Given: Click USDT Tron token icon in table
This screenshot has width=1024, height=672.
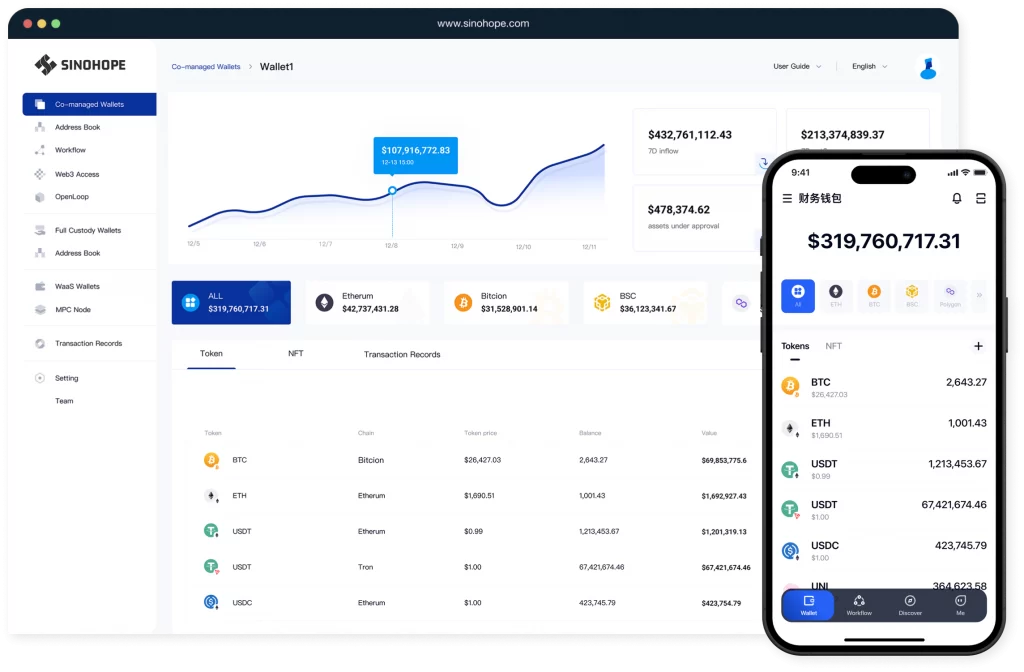Looking at the screenshot, I should [211, 567].
